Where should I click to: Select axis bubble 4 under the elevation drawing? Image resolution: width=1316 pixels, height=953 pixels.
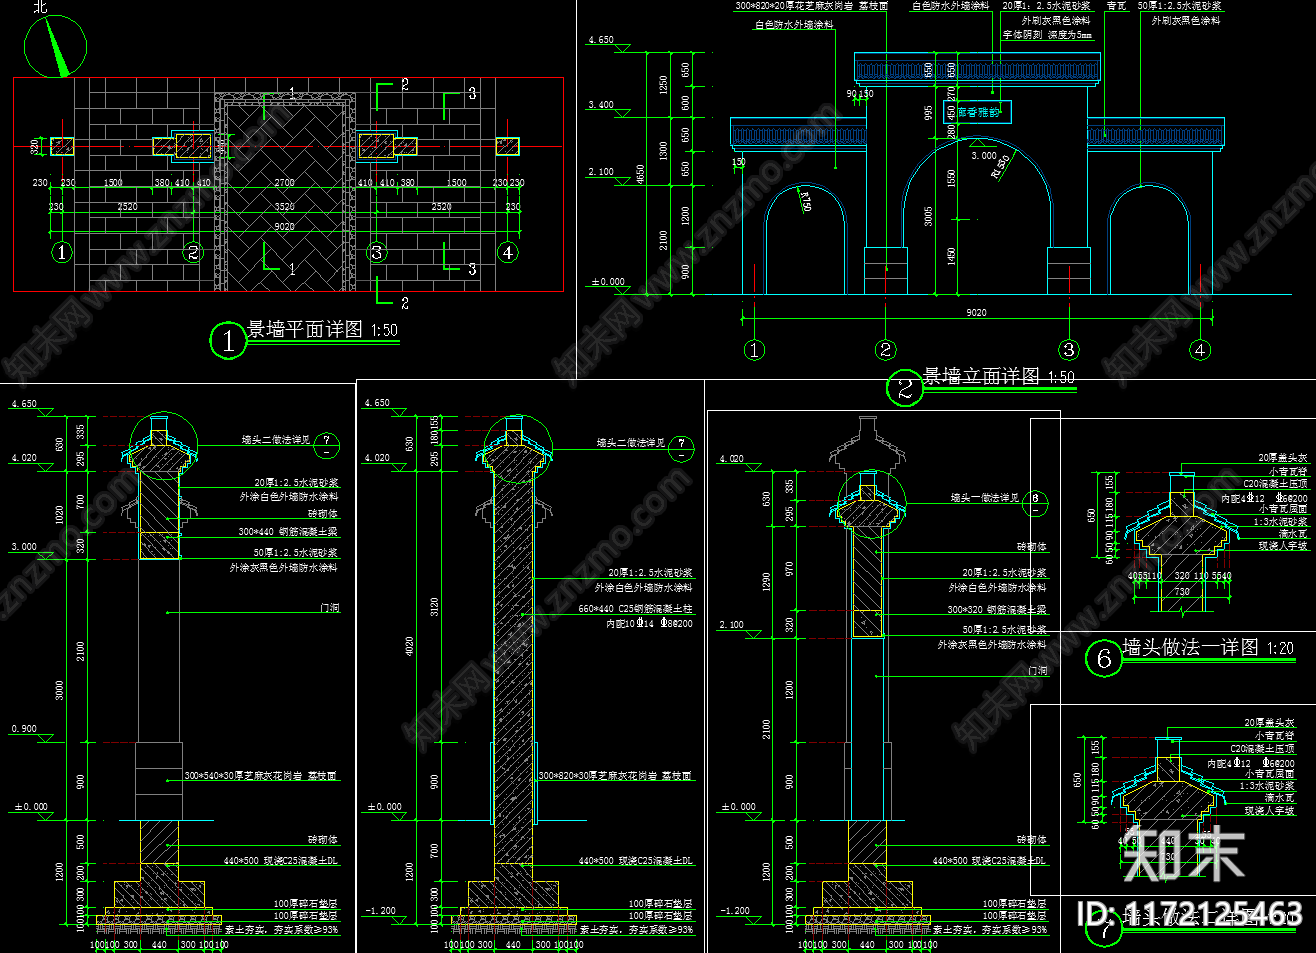tap(1200, 350)
